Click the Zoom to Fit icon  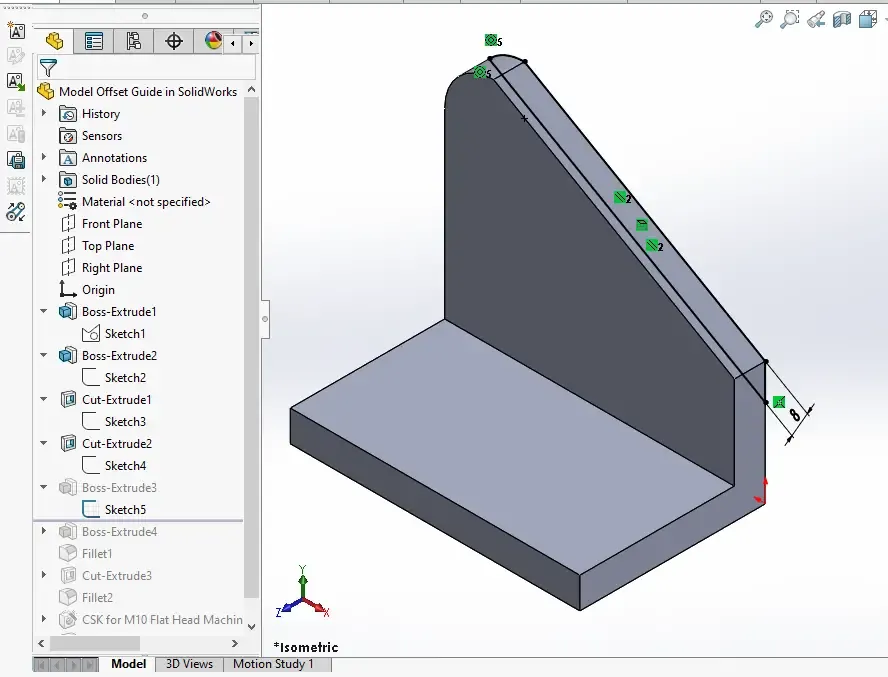pyautogui.click(x=764, y=19)
